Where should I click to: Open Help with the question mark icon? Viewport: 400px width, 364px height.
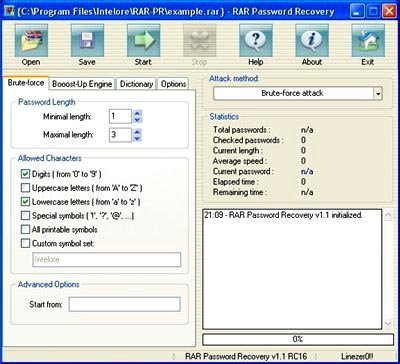[256, 40]
